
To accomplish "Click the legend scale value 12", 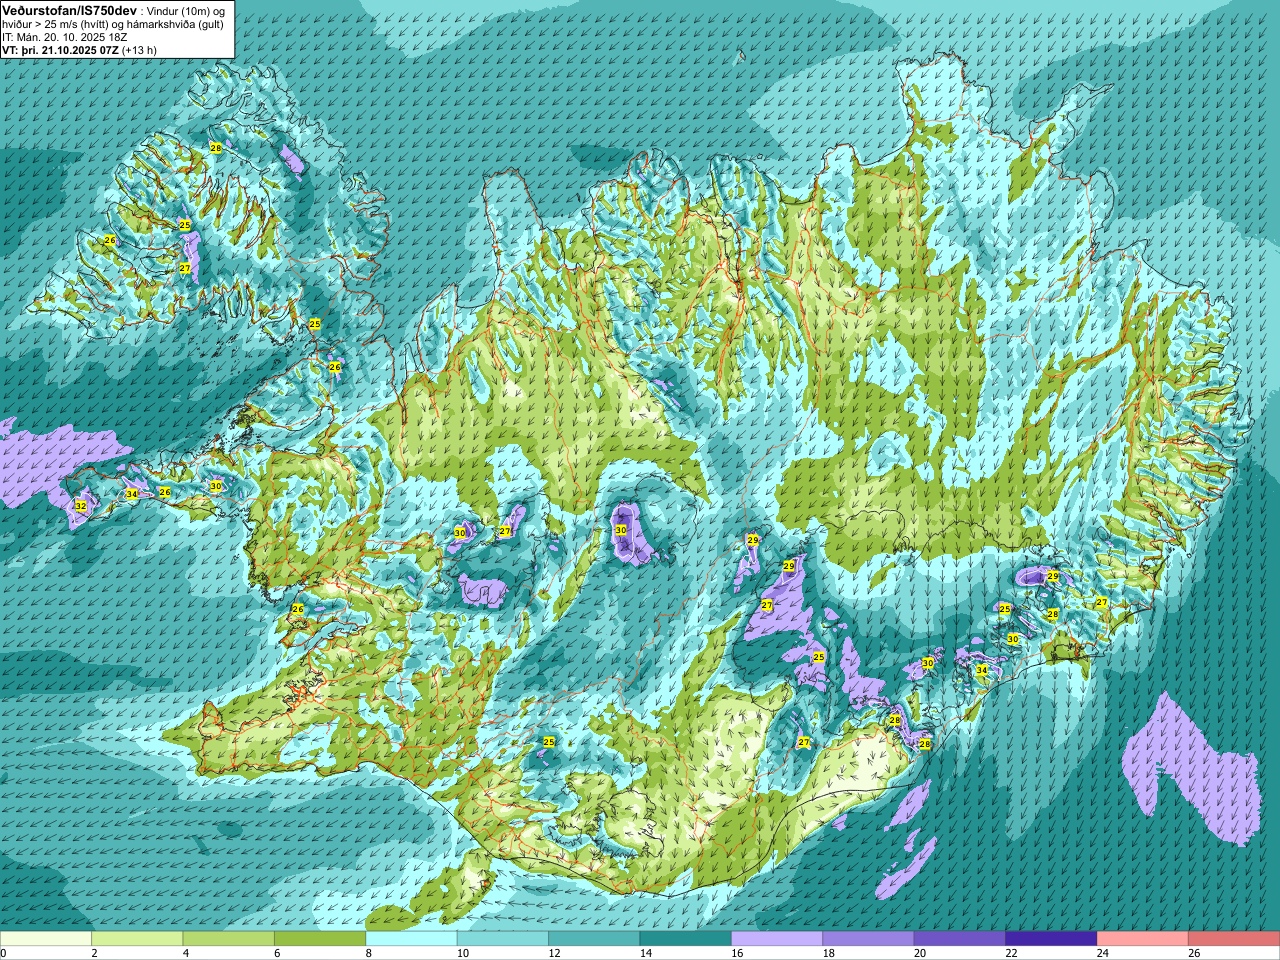I will 554,953.
